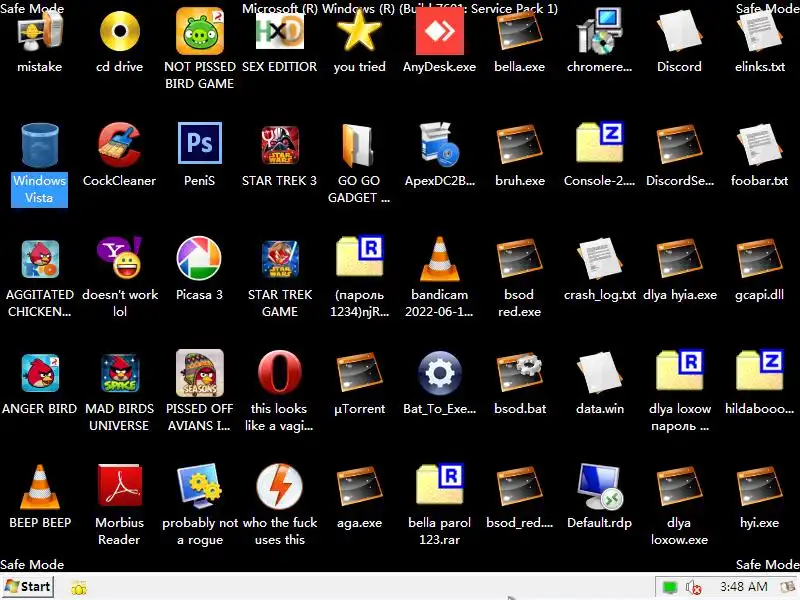Image resolution: width=800 pixels, height=600 pixels.
Task: Select the bsod_red.... icon
Action: click(x=519, y=487)
